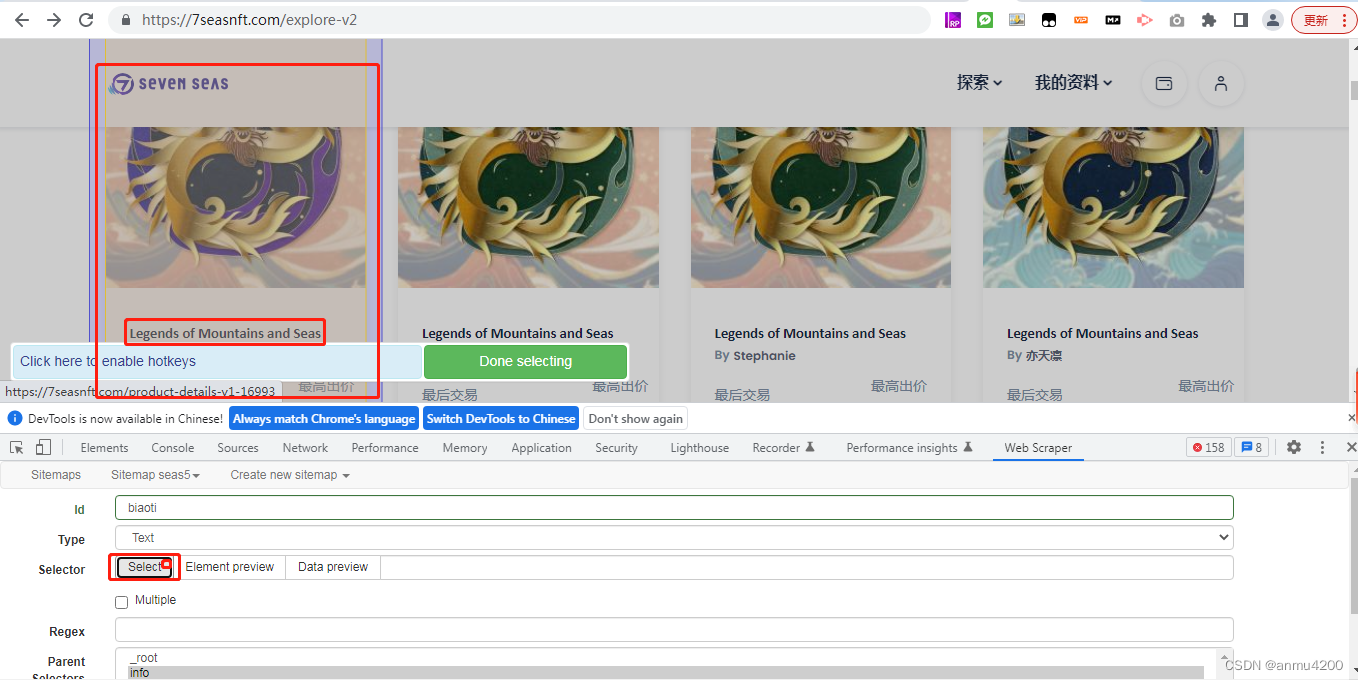
Task: Open the blue-wave dragon NFT thumbnail
Action: pos(1113,207)
